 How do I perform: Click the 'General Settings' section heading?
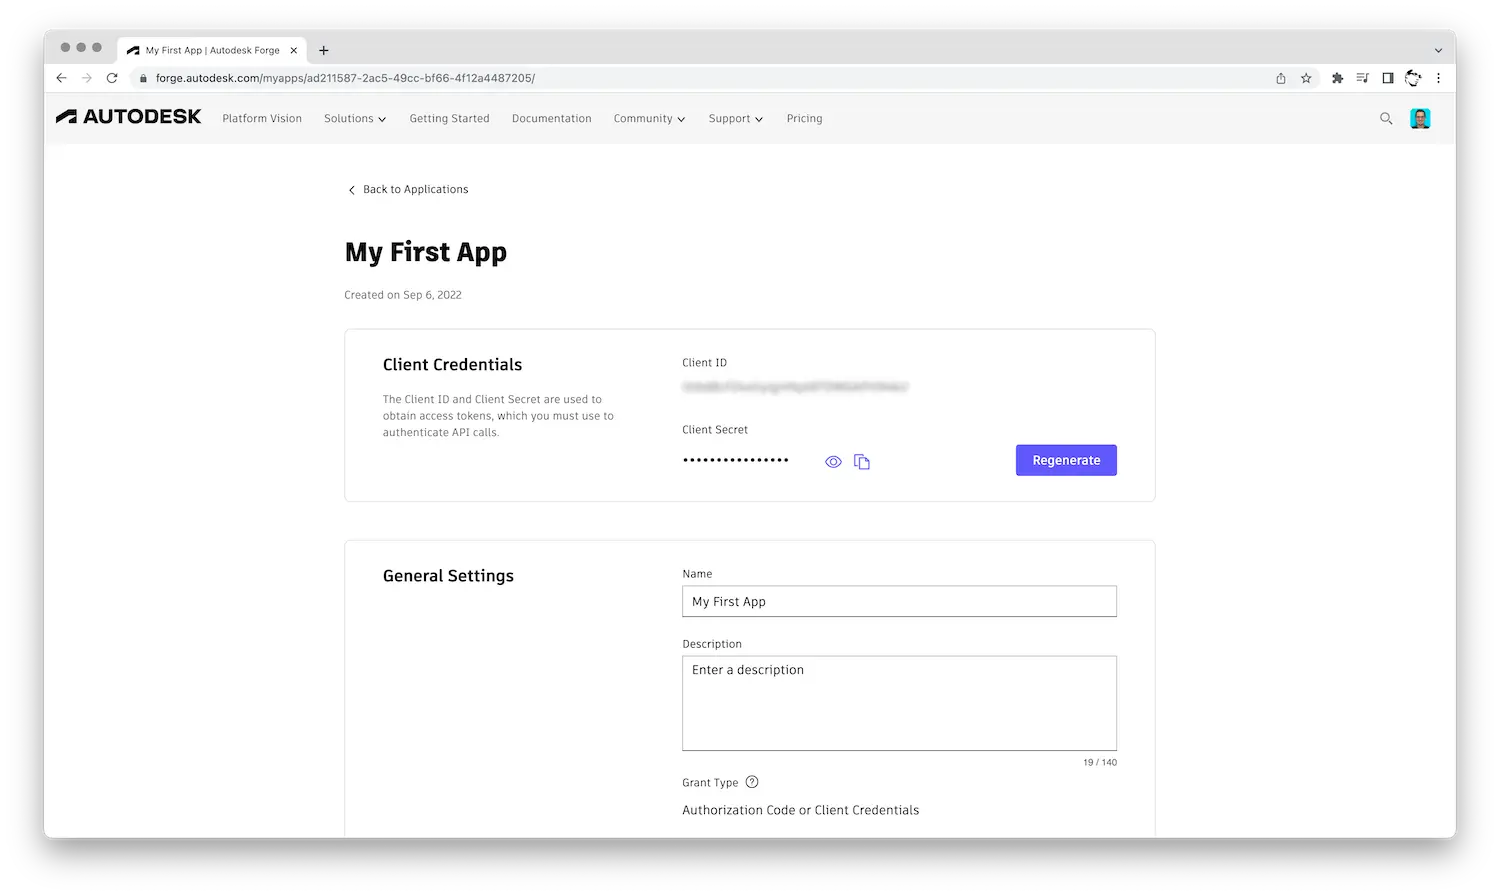click(448, 576)
